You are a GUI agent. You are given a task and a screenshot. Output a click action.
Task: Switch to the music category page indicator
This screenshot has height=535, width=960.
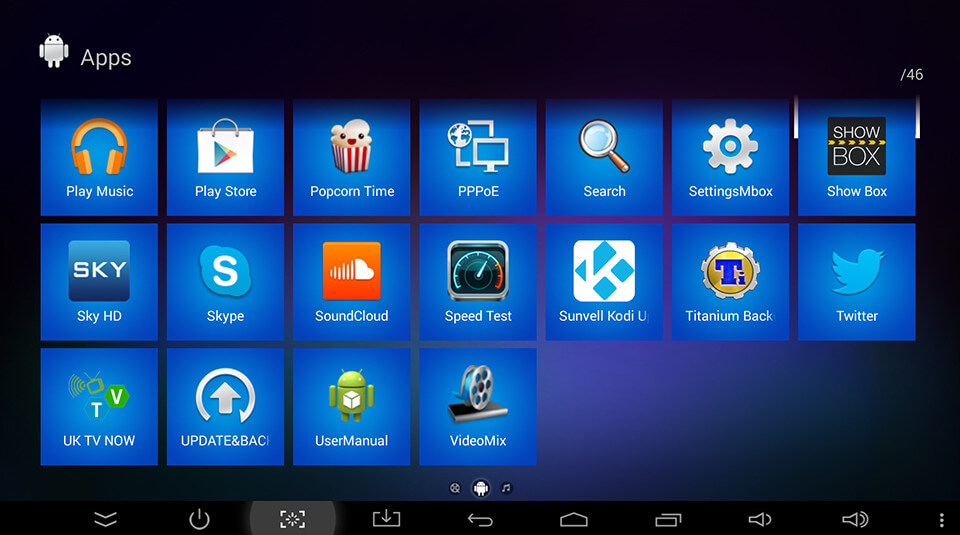(506, 488)
